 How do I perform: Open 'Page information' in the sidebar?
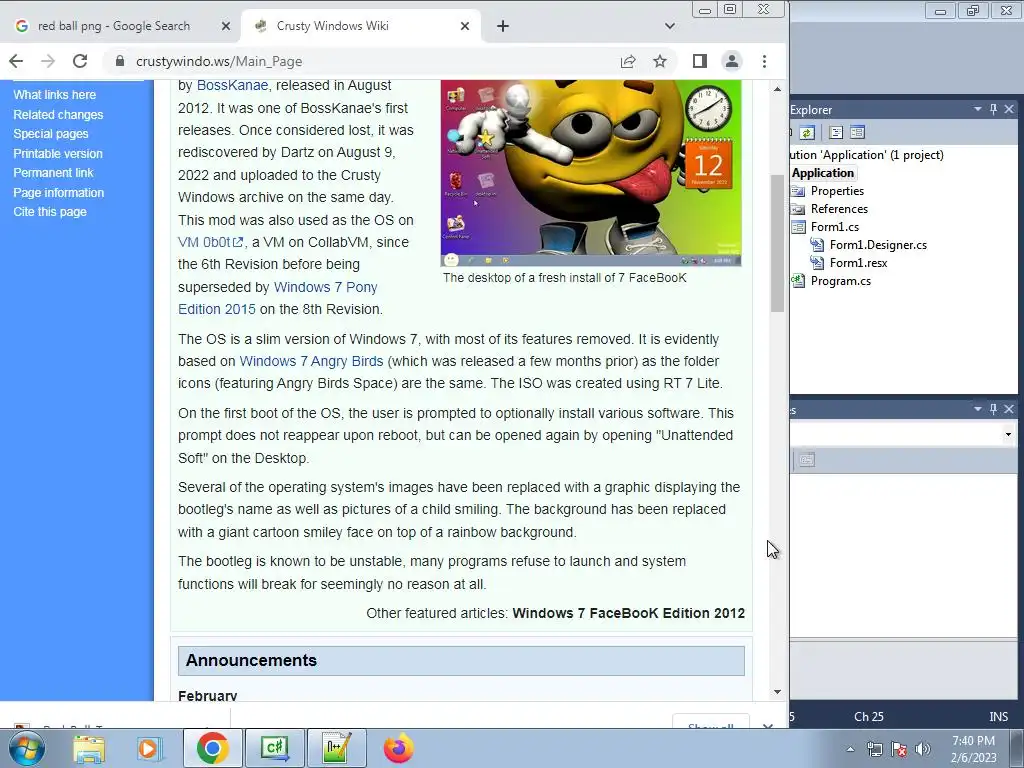click(x=59, y=193)
